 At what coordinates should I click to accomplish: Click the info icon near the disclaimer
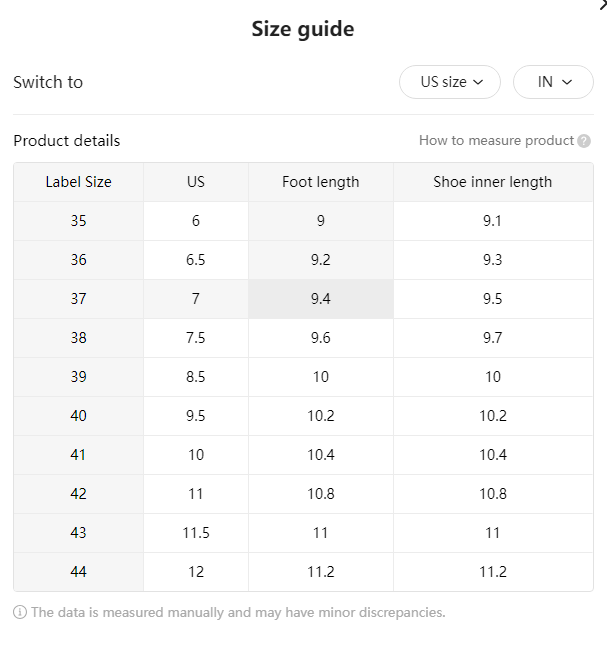(x=20, y=612)
